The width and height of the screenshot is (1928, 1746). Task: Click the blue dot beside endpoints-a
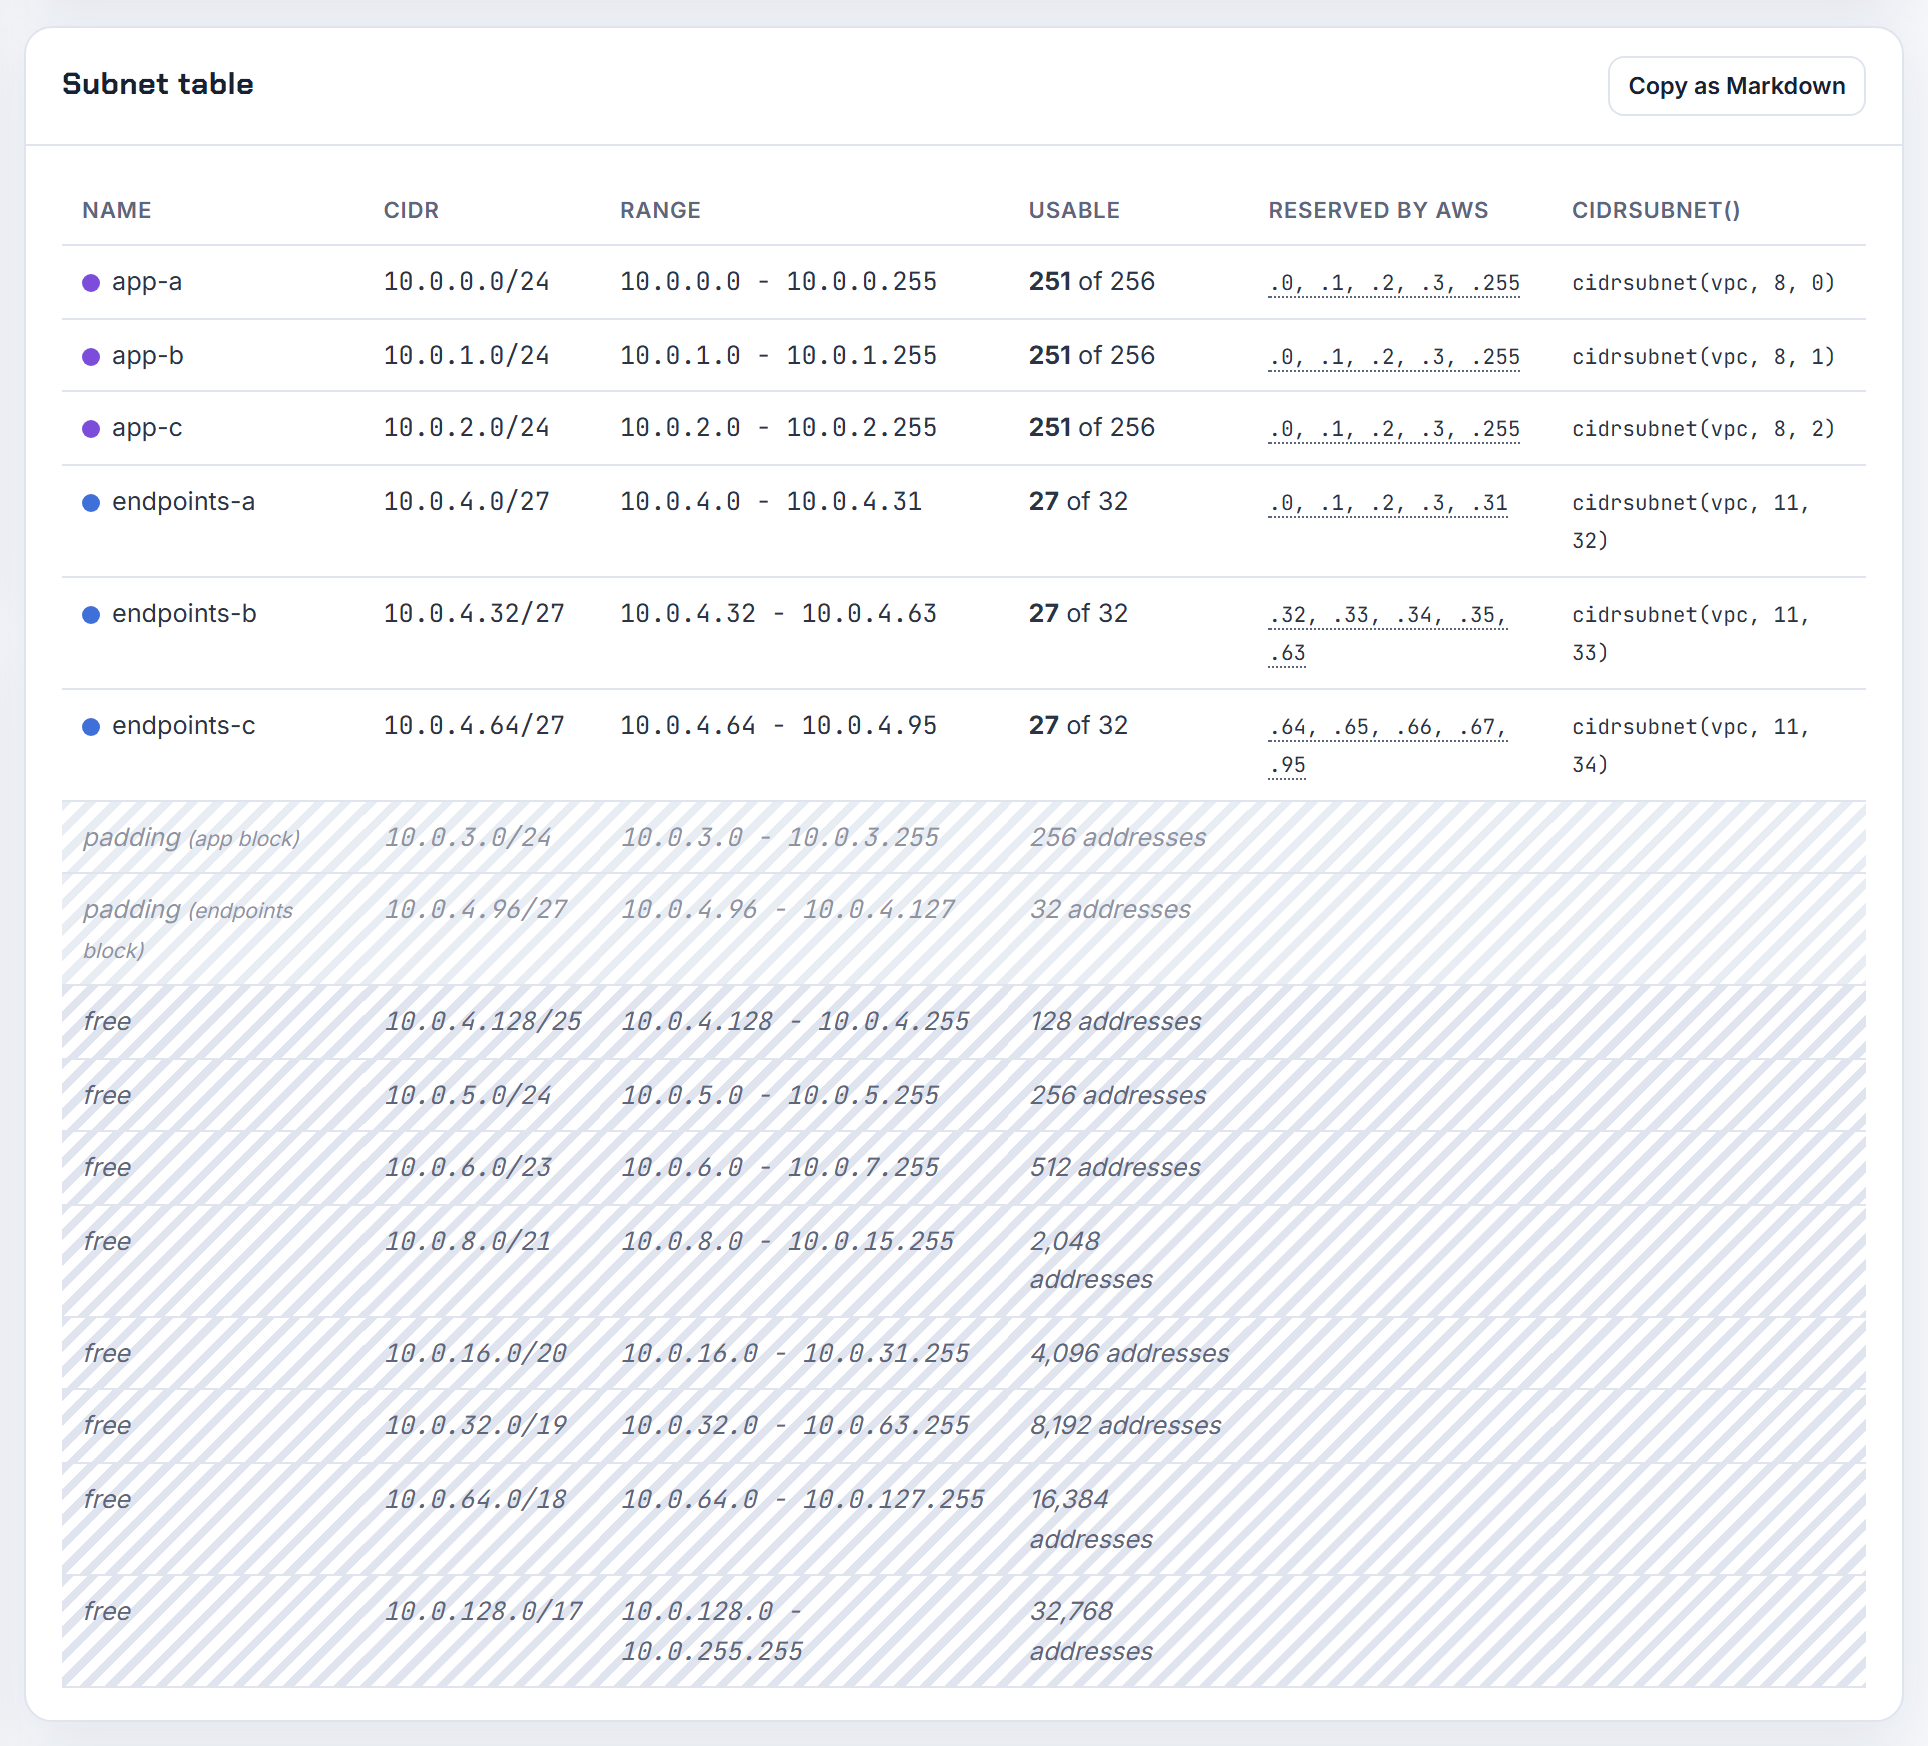(x=91, y=503)
